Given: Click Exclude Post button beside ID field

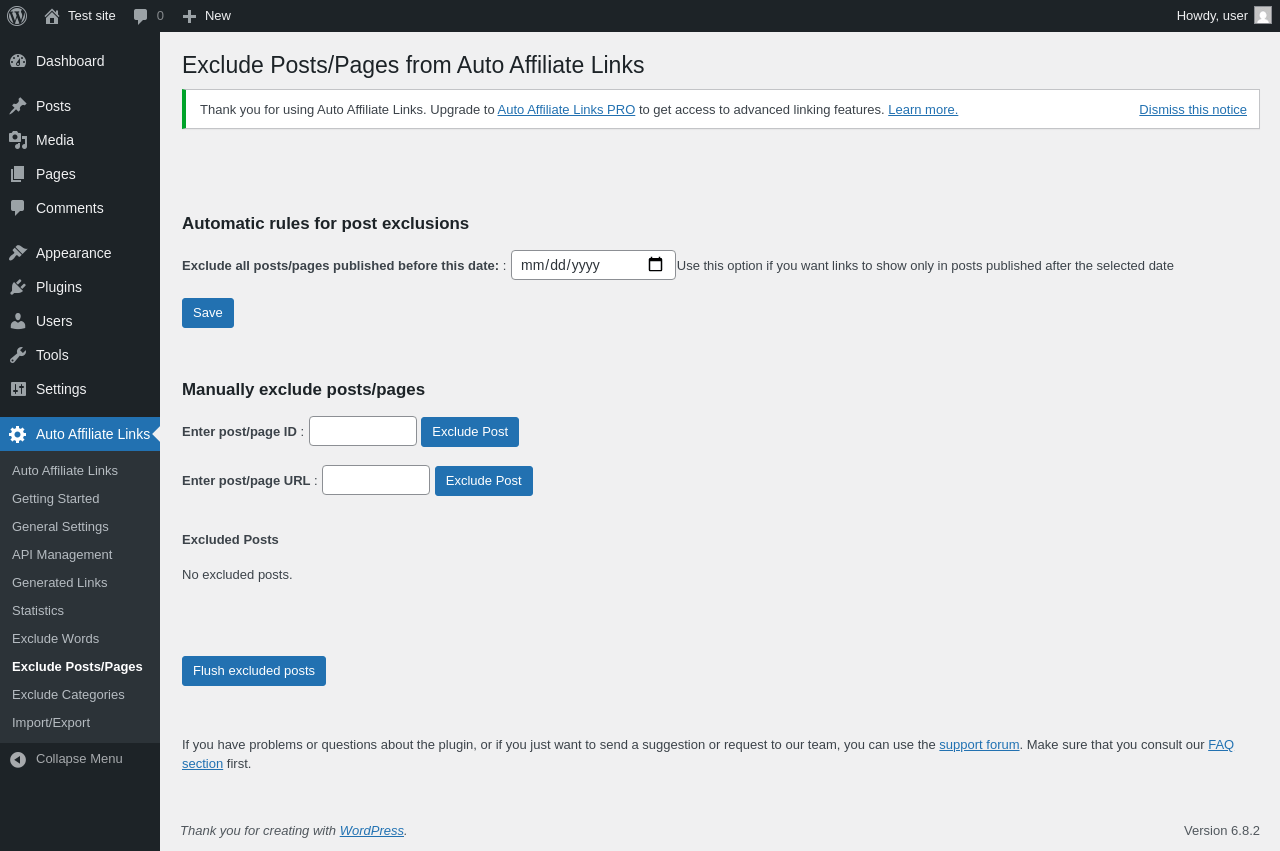Looking at the screenshot, I should coord(470,432).
